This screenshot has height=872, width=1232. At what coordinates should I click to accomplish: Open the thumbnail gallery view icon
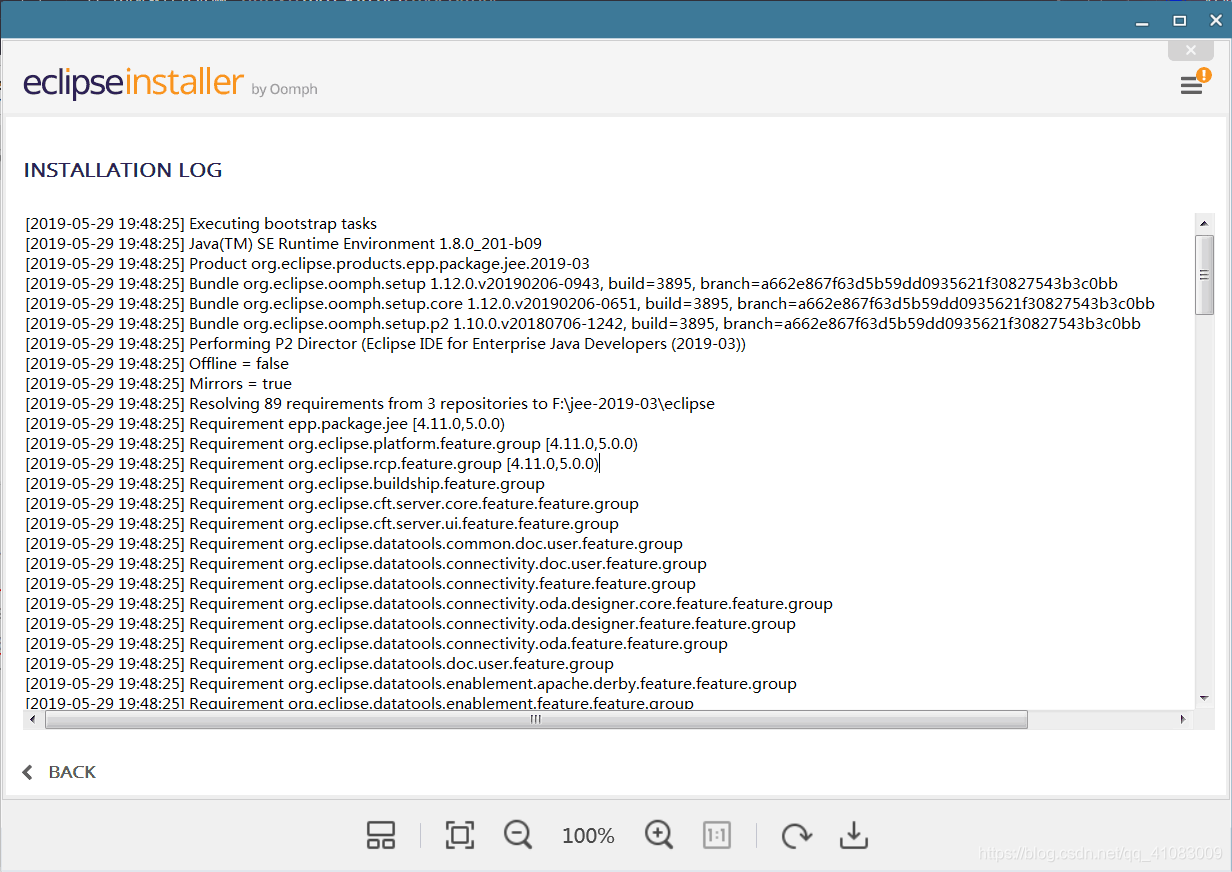(381, 835)
